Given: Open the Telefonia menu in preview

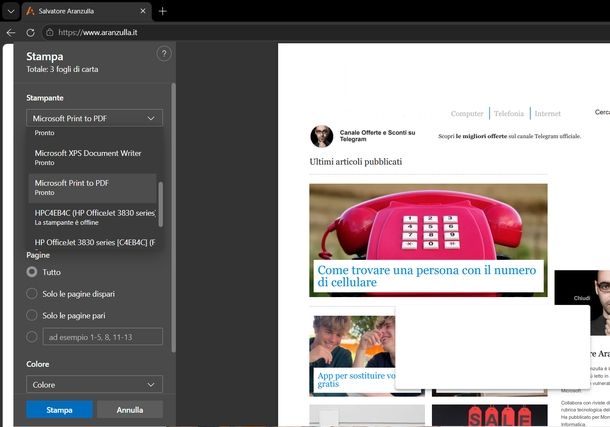Looking at the screenshot, I should (509, 114).
